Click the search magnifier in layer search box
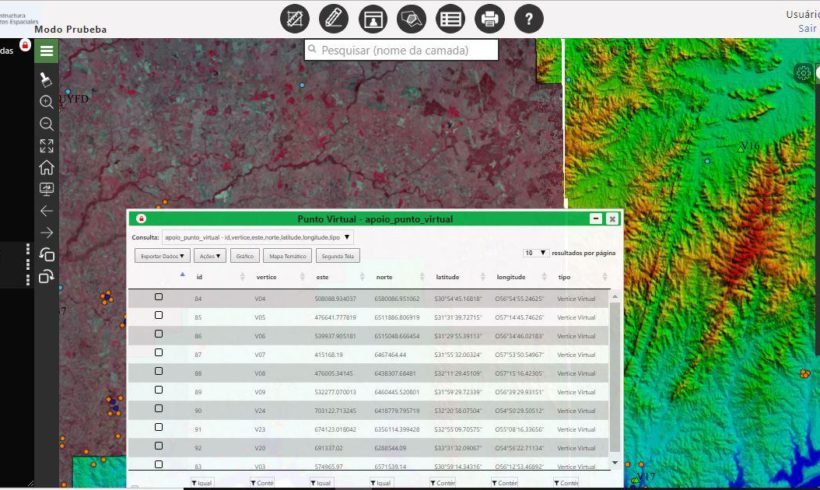820x490 pixels. click(312, 50)
